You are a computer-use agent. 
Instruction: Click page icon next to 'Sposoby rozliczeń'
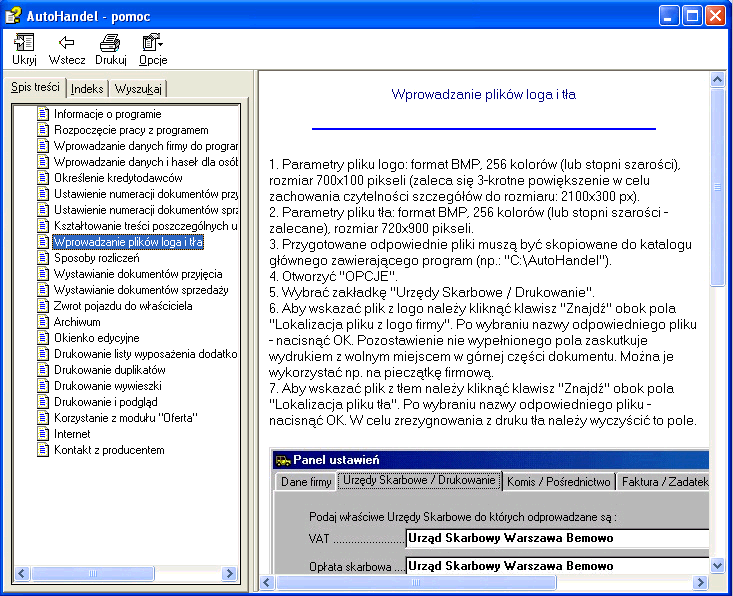(43, 258)
